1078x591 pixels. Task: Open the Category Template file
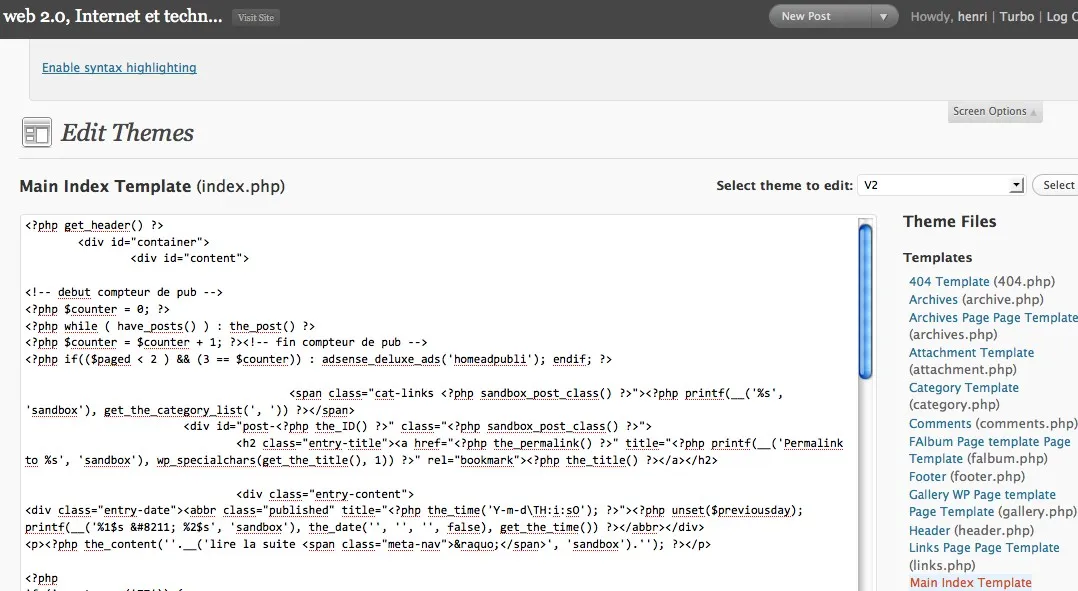[963, 388]
